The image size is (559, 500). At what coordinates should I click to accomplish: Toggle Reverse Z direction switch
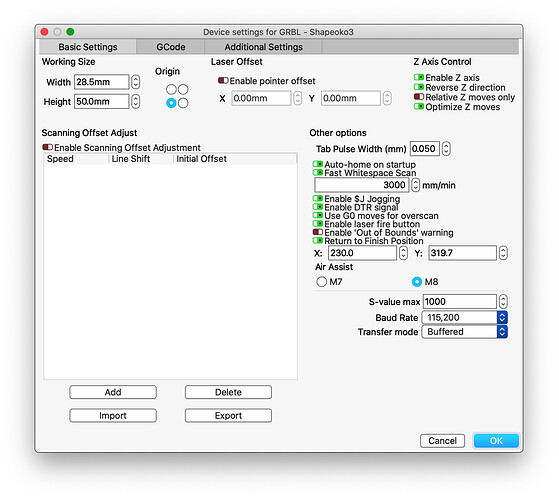click(x=419, y=87)
